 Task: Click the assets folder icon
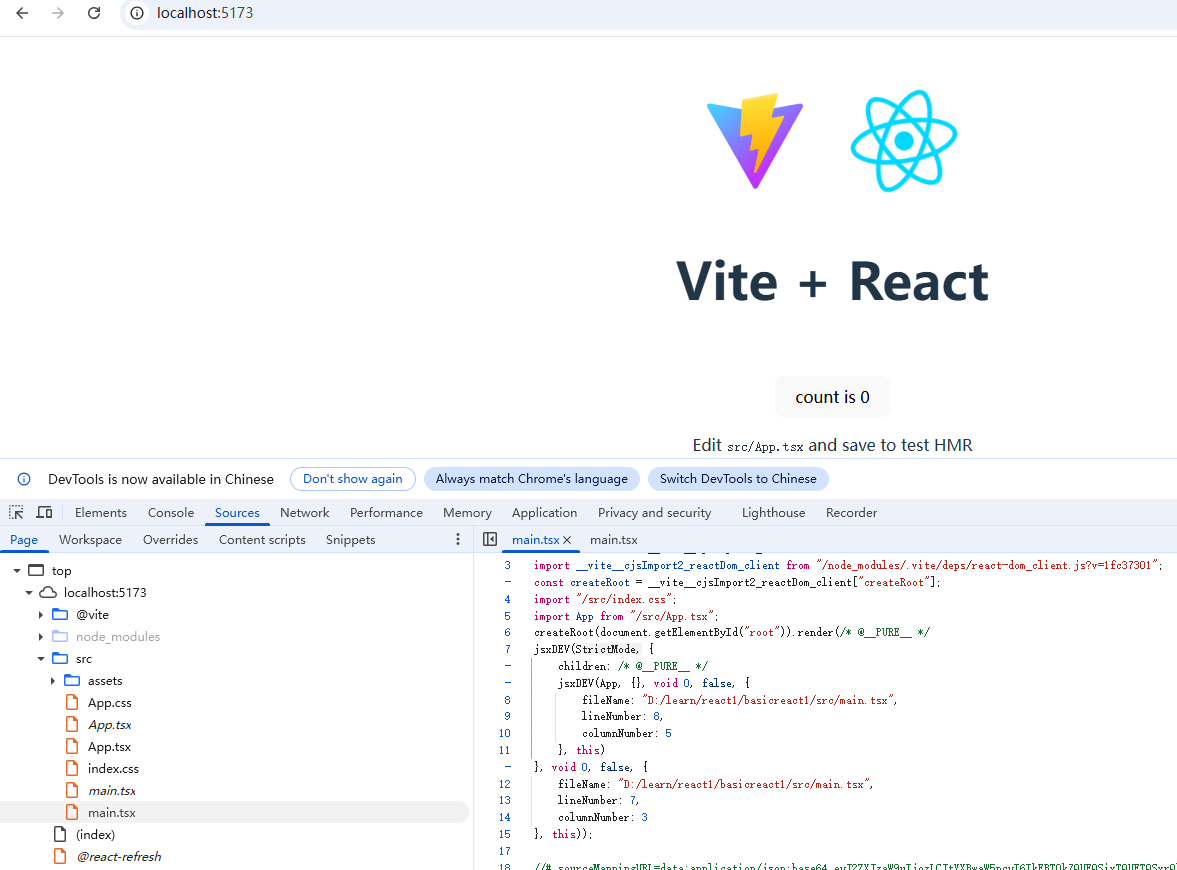72,680
